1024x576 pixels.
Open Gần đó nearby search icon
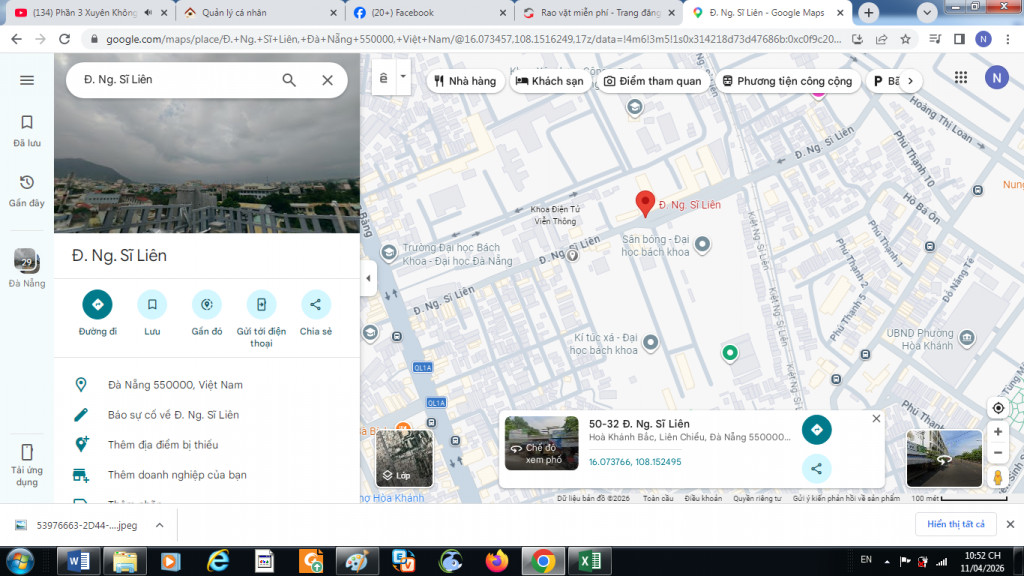pos(207,304)
